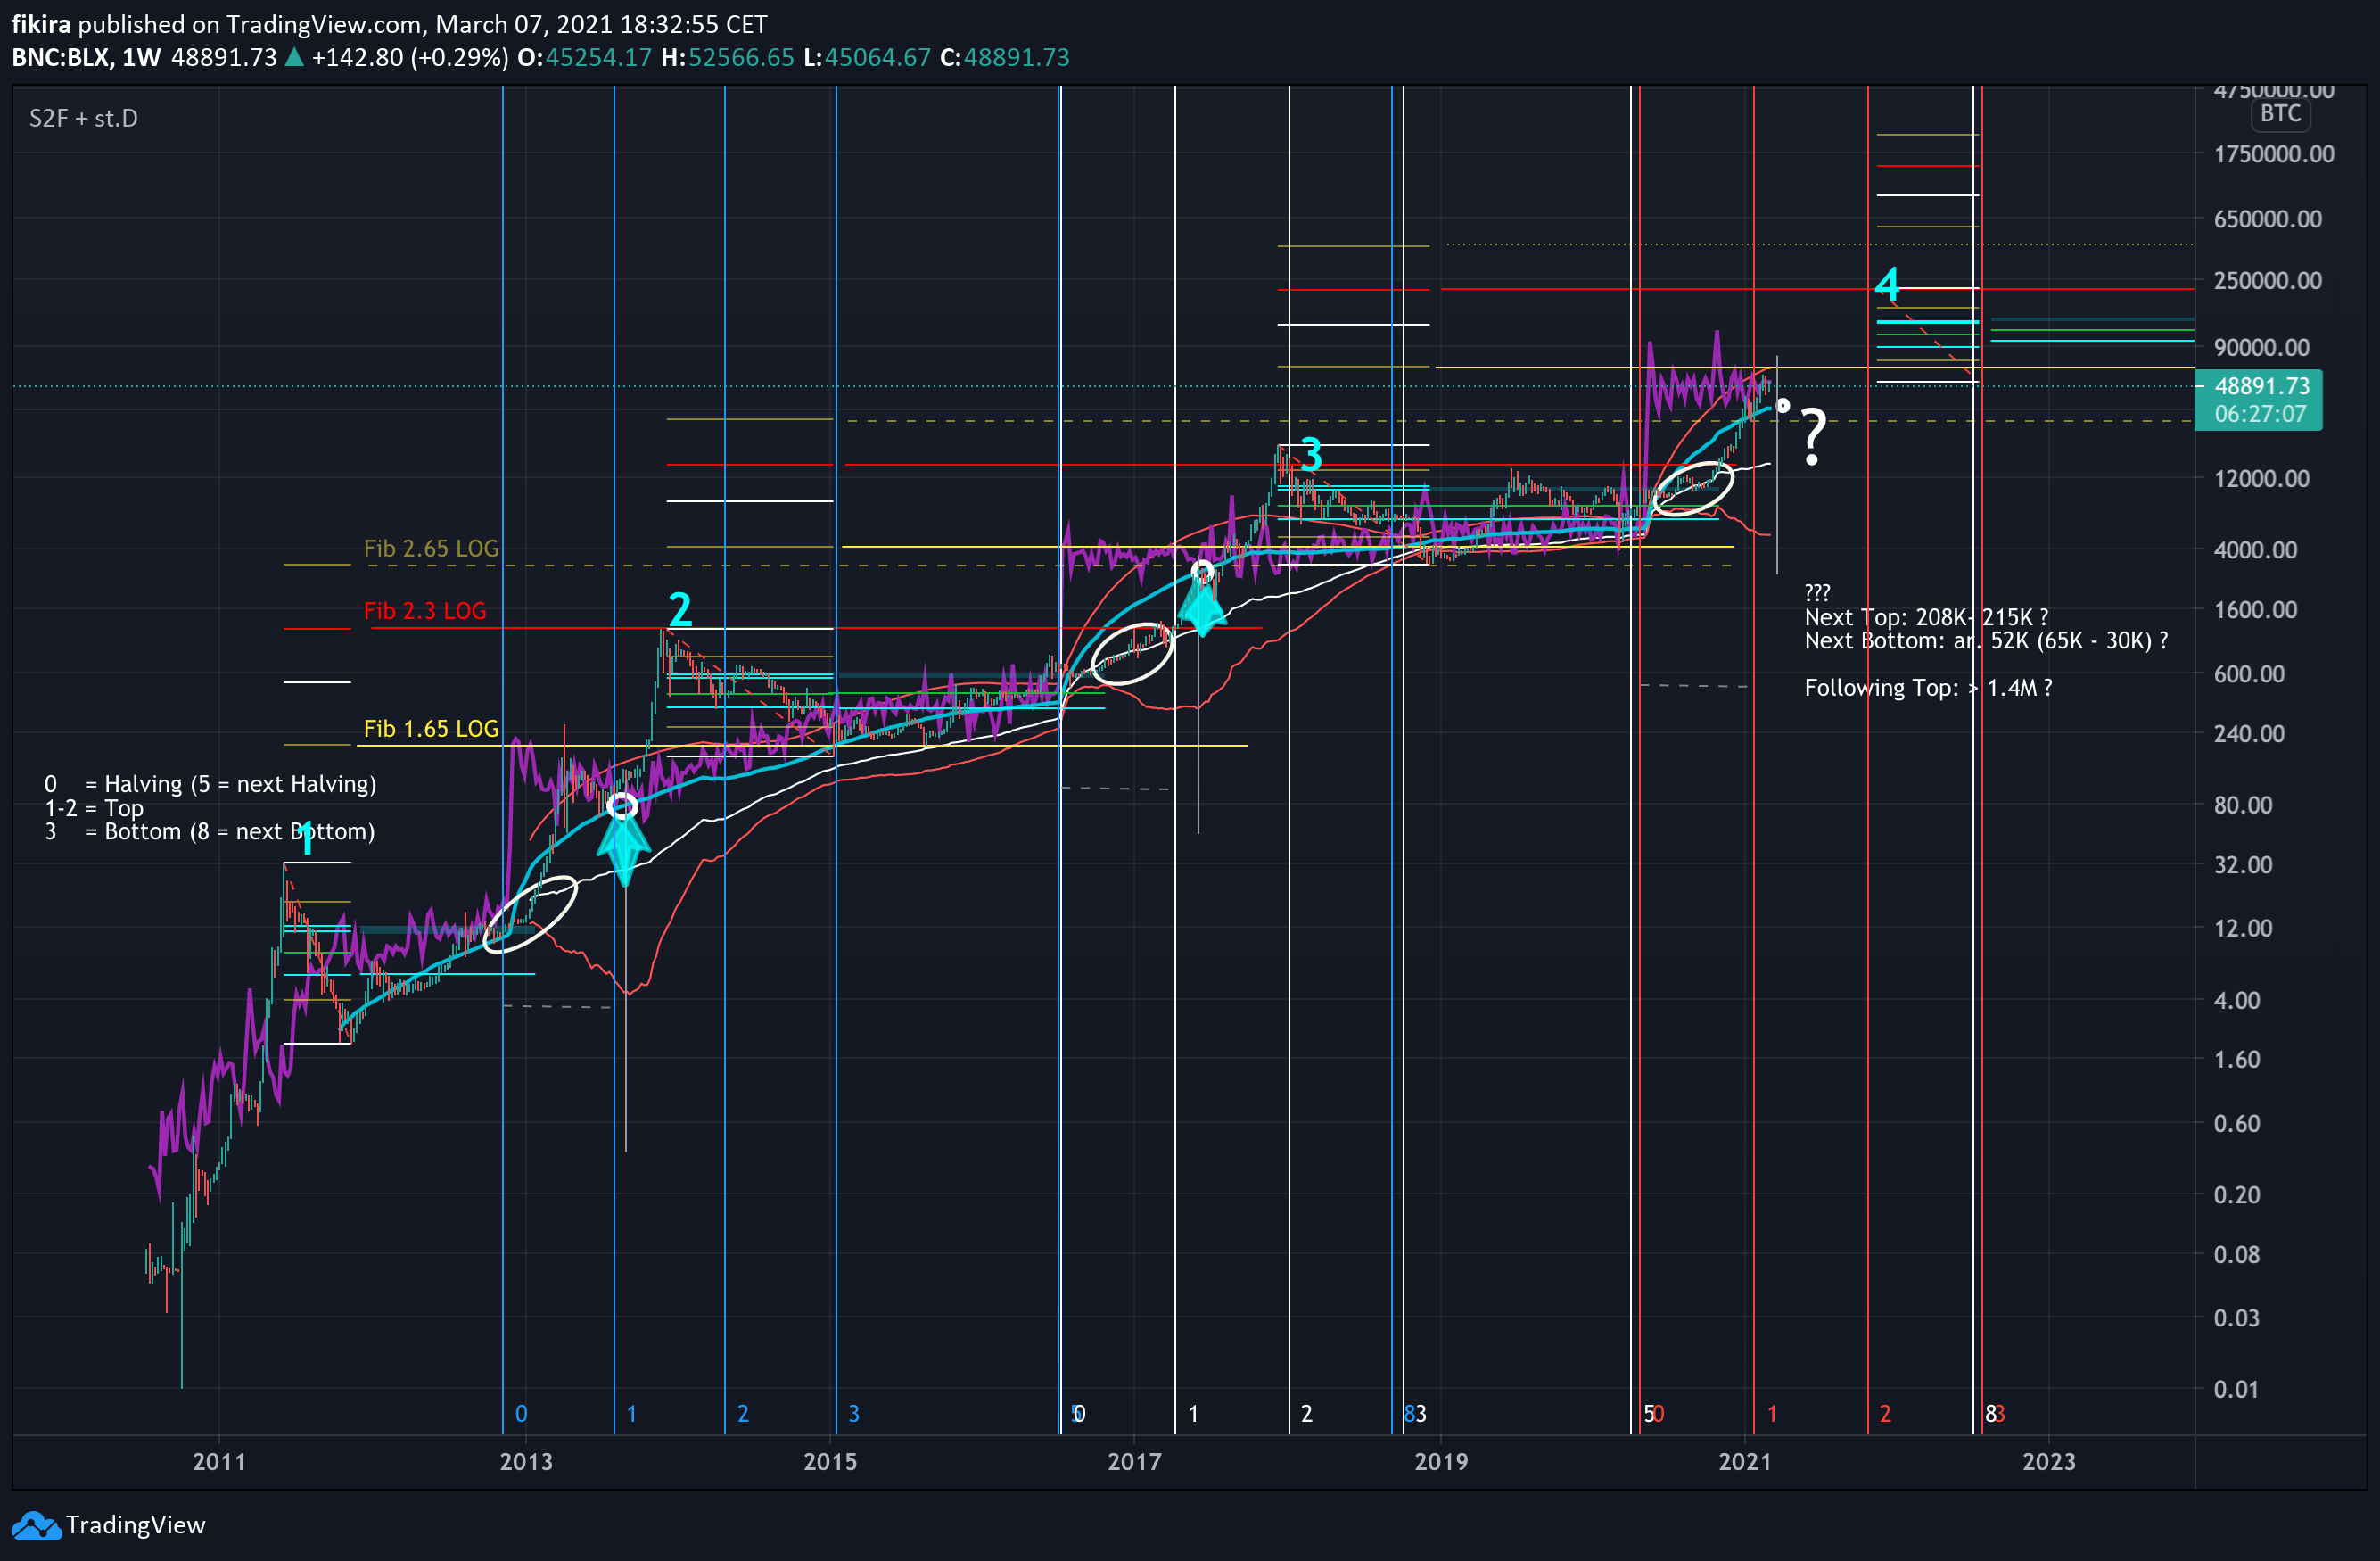Click the green up-triangle price change indicator
2380x1561 pixels.
(x=294, y=57)
